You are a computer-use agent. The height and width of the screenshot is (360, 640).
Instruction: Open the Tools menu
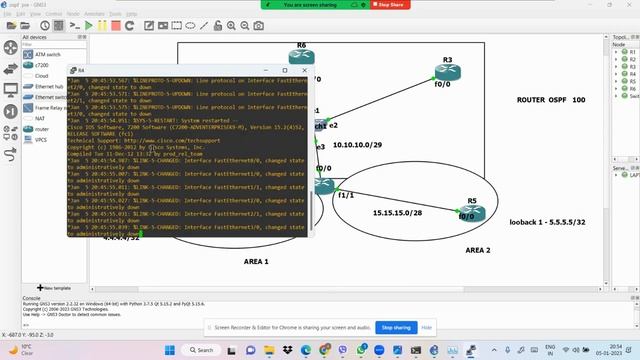[x=116, y=14]
